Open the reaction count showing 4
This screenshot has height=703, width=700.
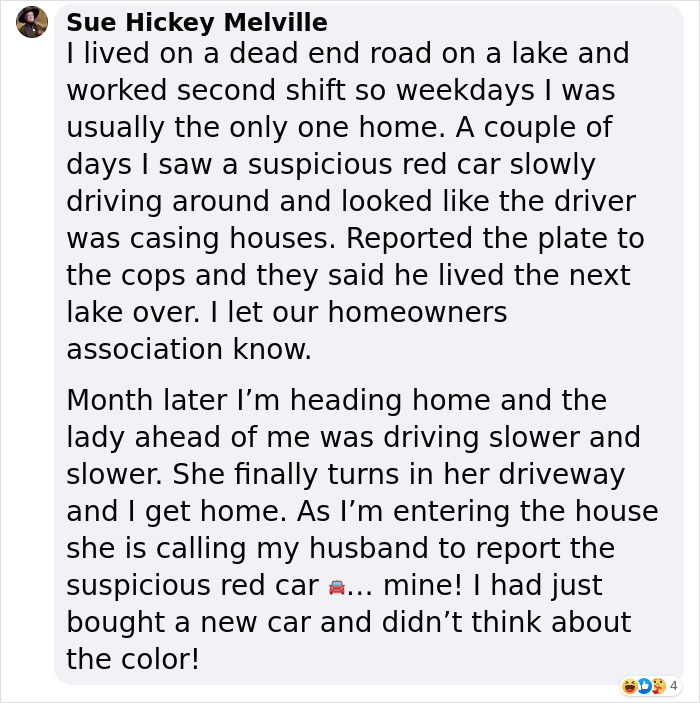673,686
